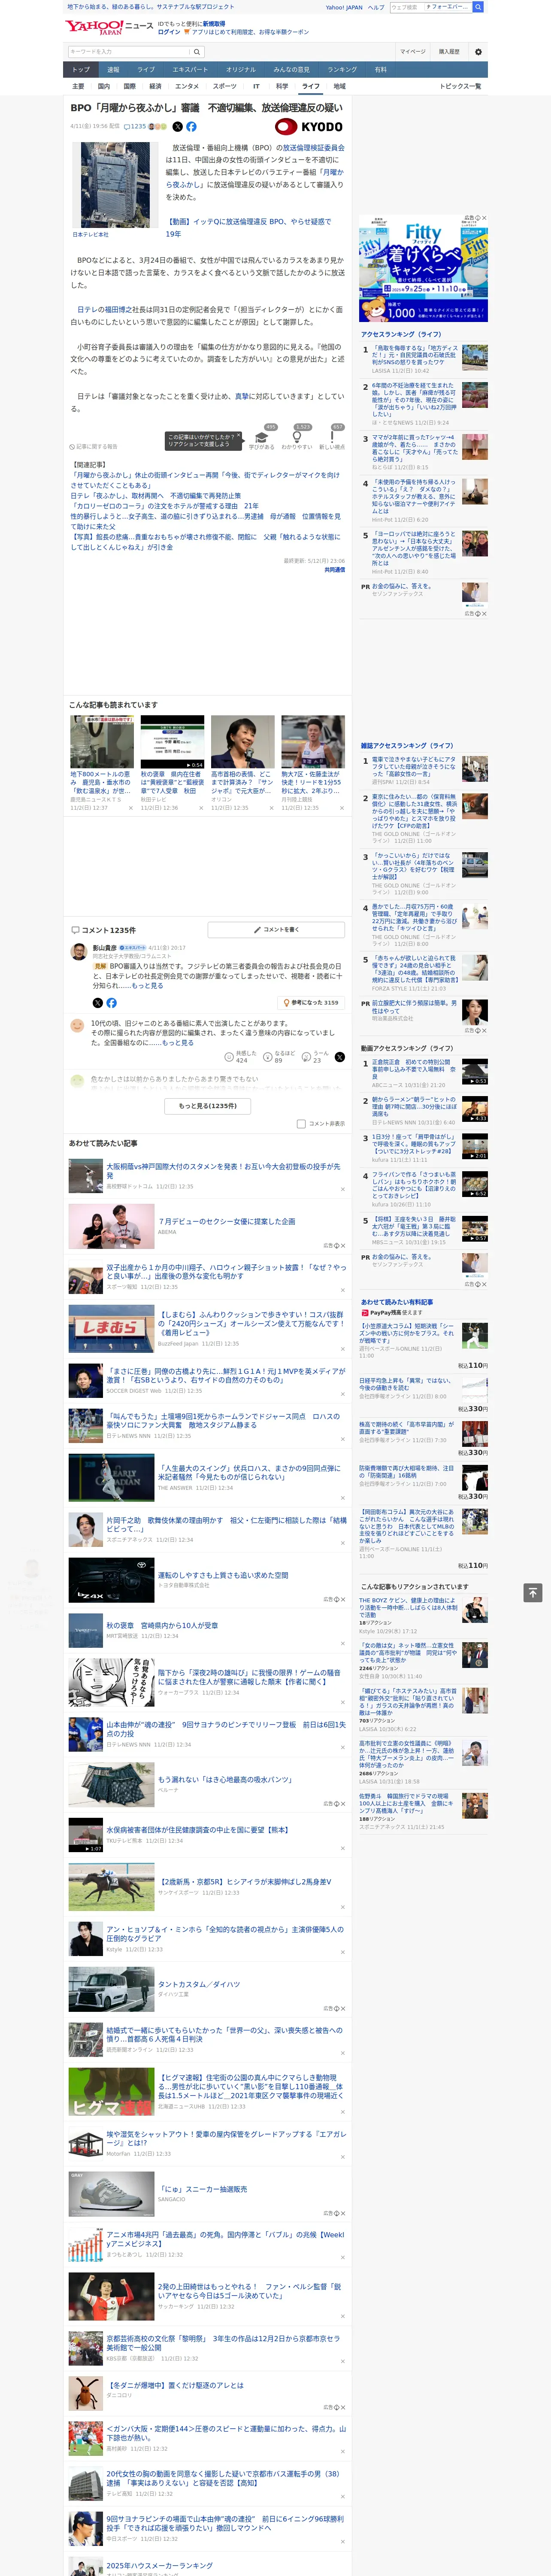The image size is (551, 2576).
Task: Click the コメントを書く button
Action: (x=276, y=929)
